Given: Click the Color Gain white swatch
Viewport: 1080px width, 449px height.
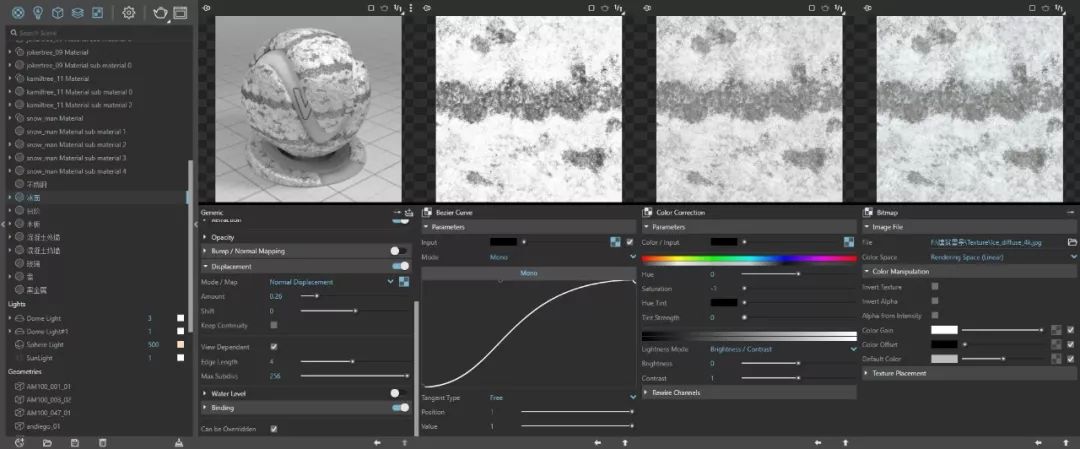Looking at the screenshot, I should [943, 330].
